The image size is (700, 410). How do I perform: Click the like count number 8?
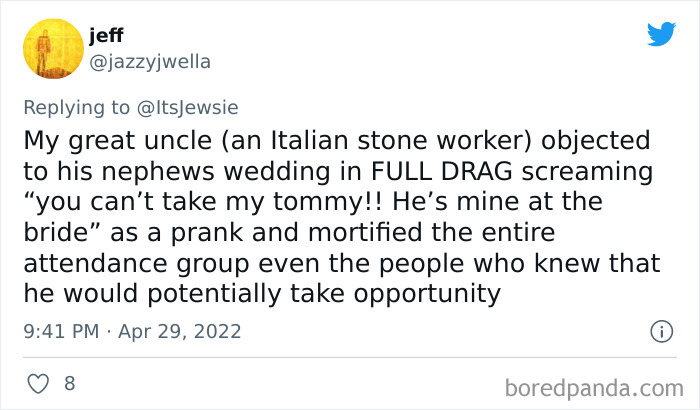click(x=70, y=383)
